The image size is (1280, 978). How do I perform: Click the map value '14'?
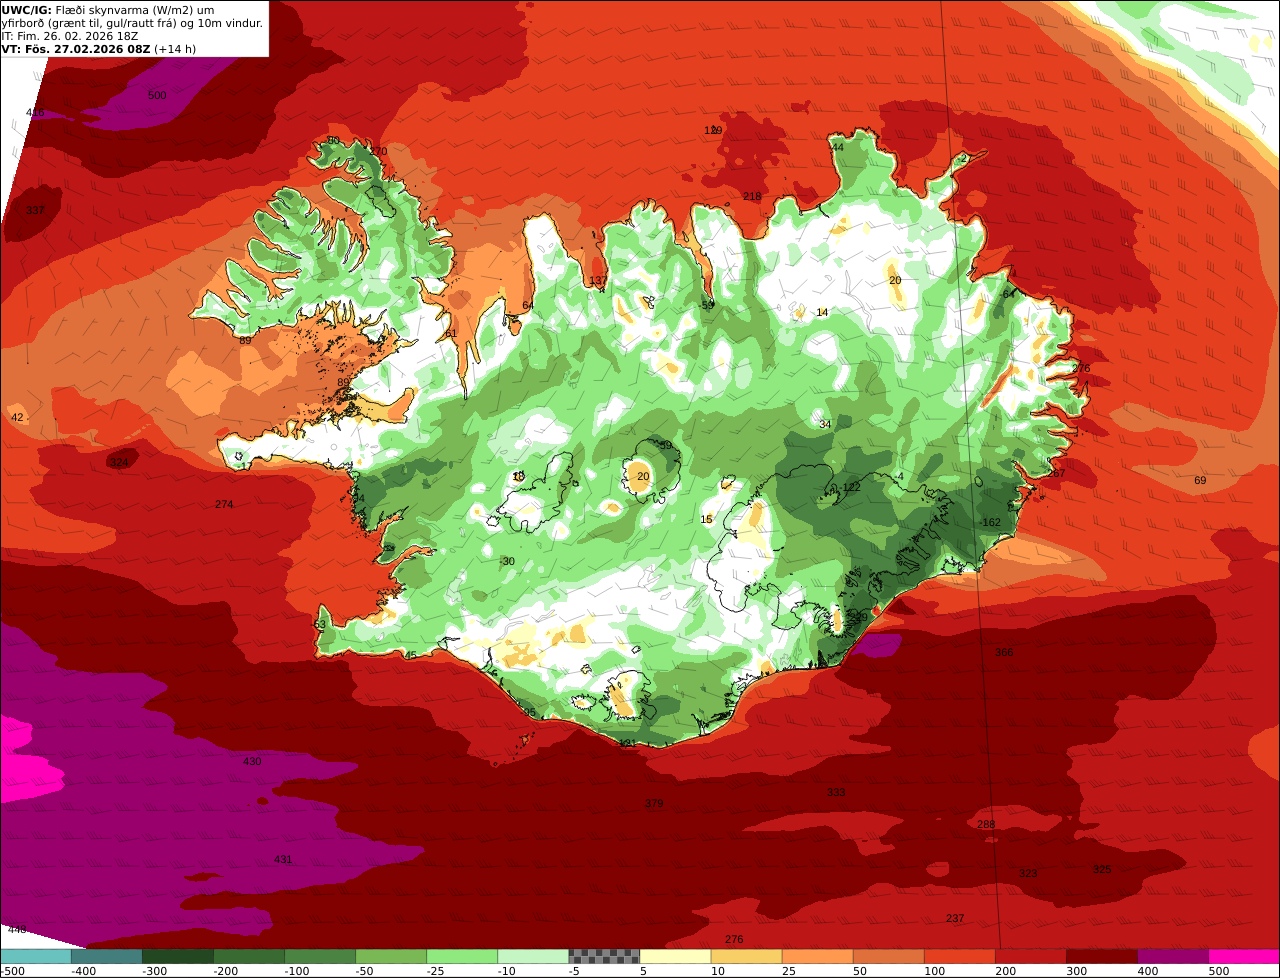pyautogui.click(x=822, y=313)
